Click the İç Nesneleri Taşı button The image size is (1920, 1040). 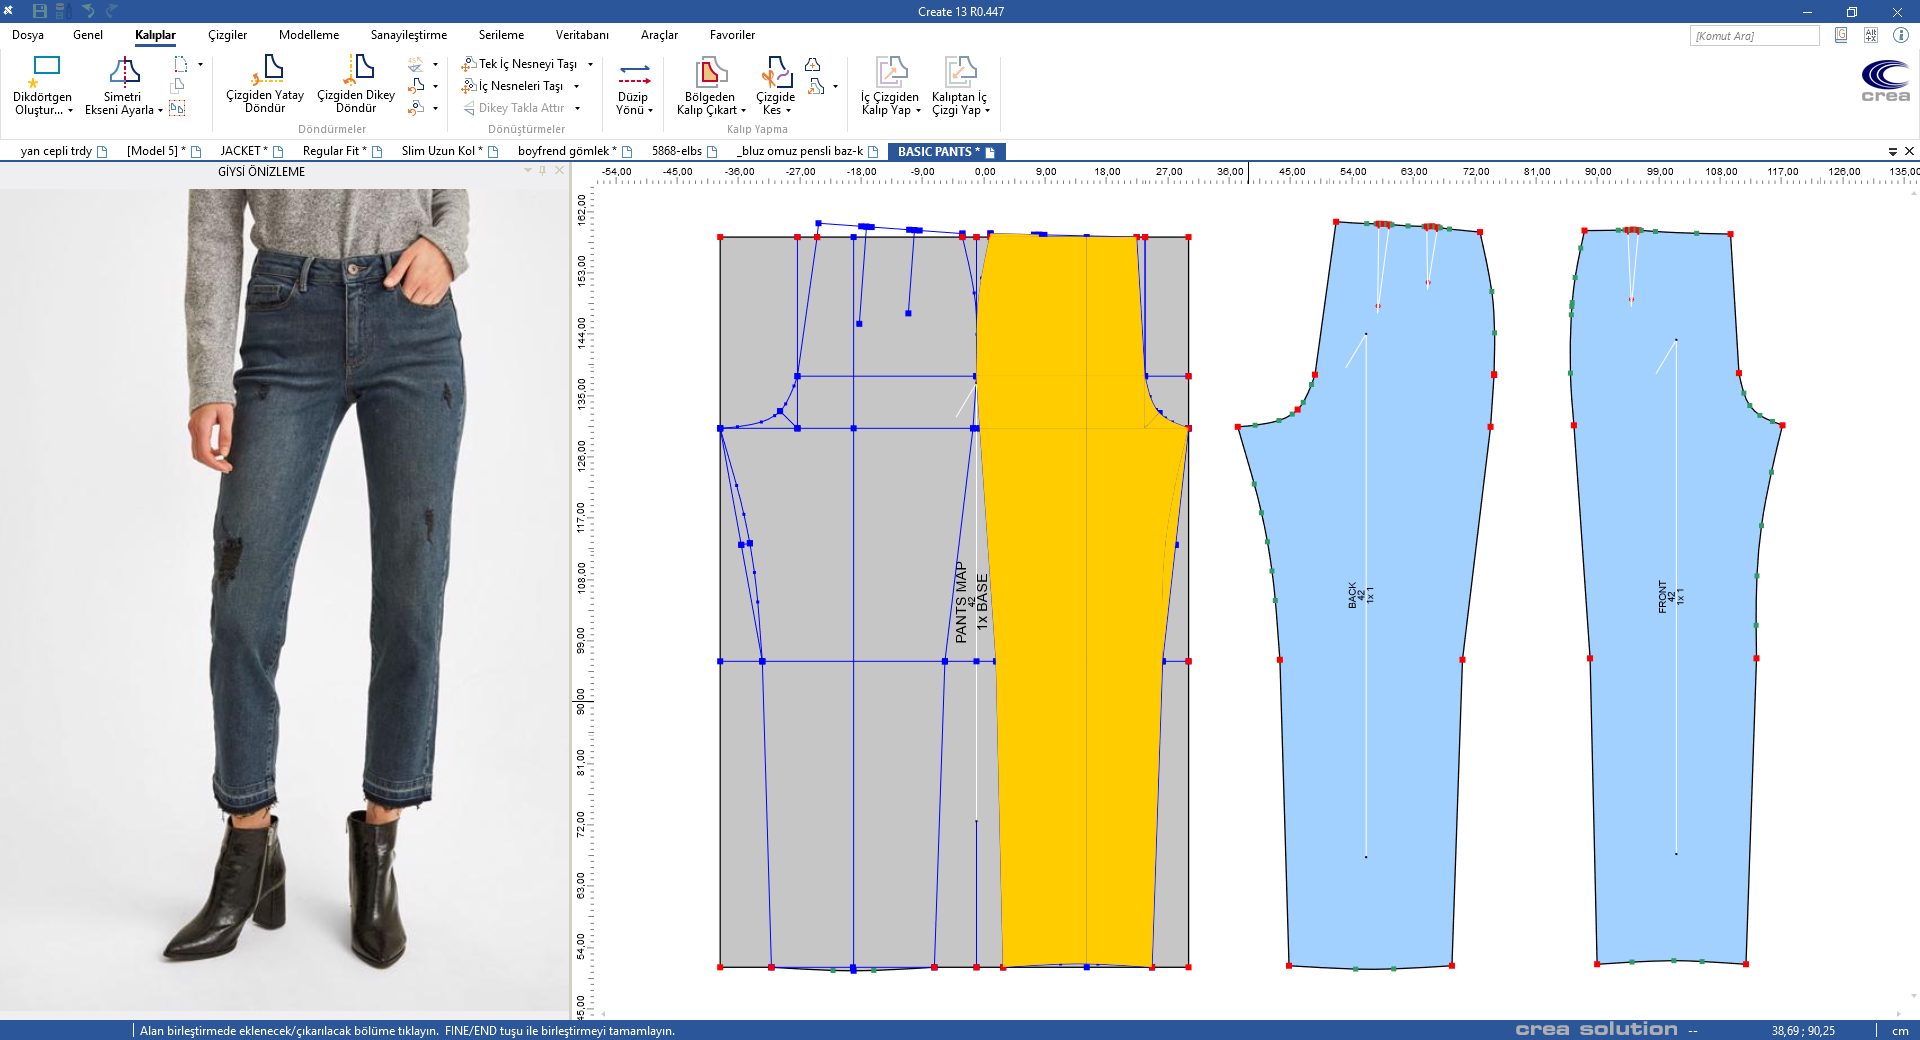click(x=520, y=86)
